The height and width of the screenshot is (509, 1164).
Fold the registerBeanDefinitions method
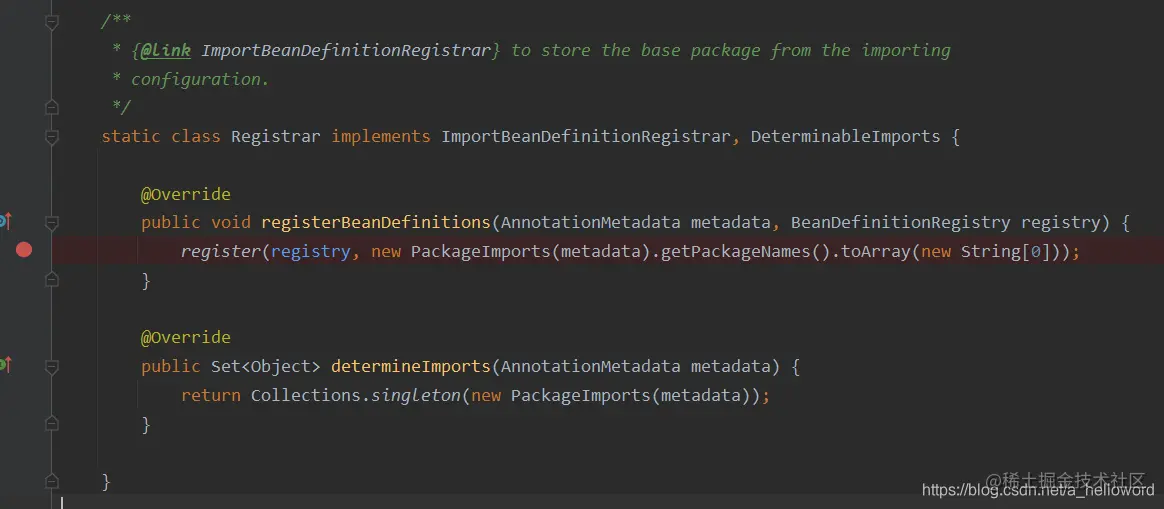pos(51,222)
